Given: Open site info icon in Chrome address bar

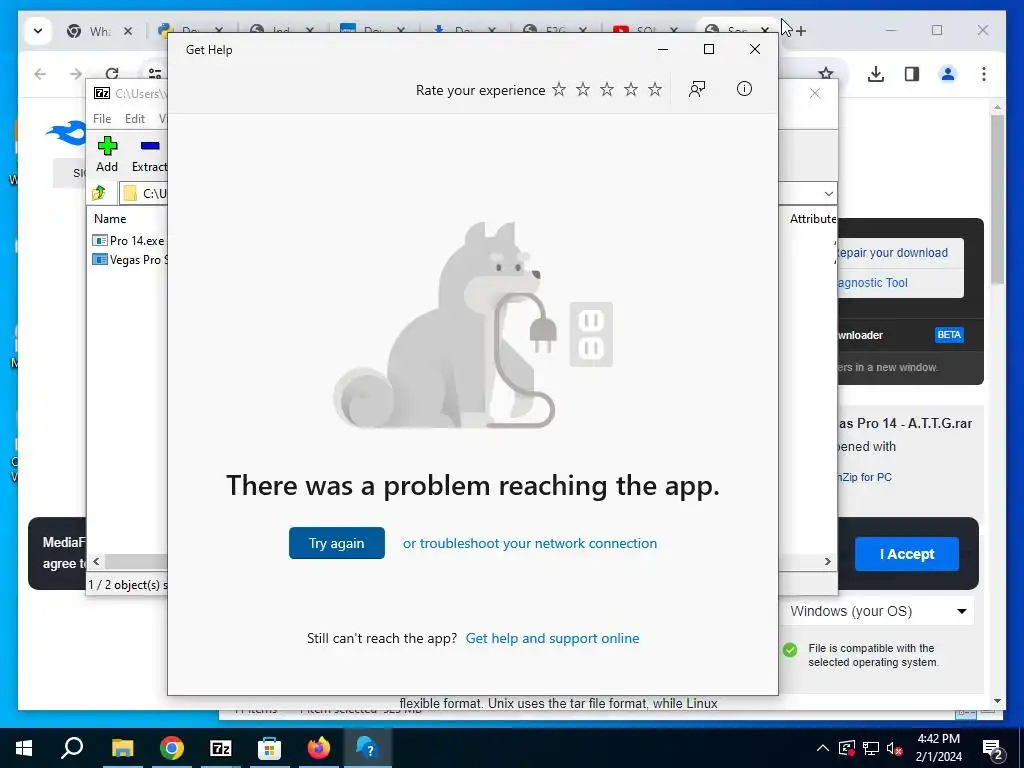Looking at the screenshot, I should click(155, 74).
